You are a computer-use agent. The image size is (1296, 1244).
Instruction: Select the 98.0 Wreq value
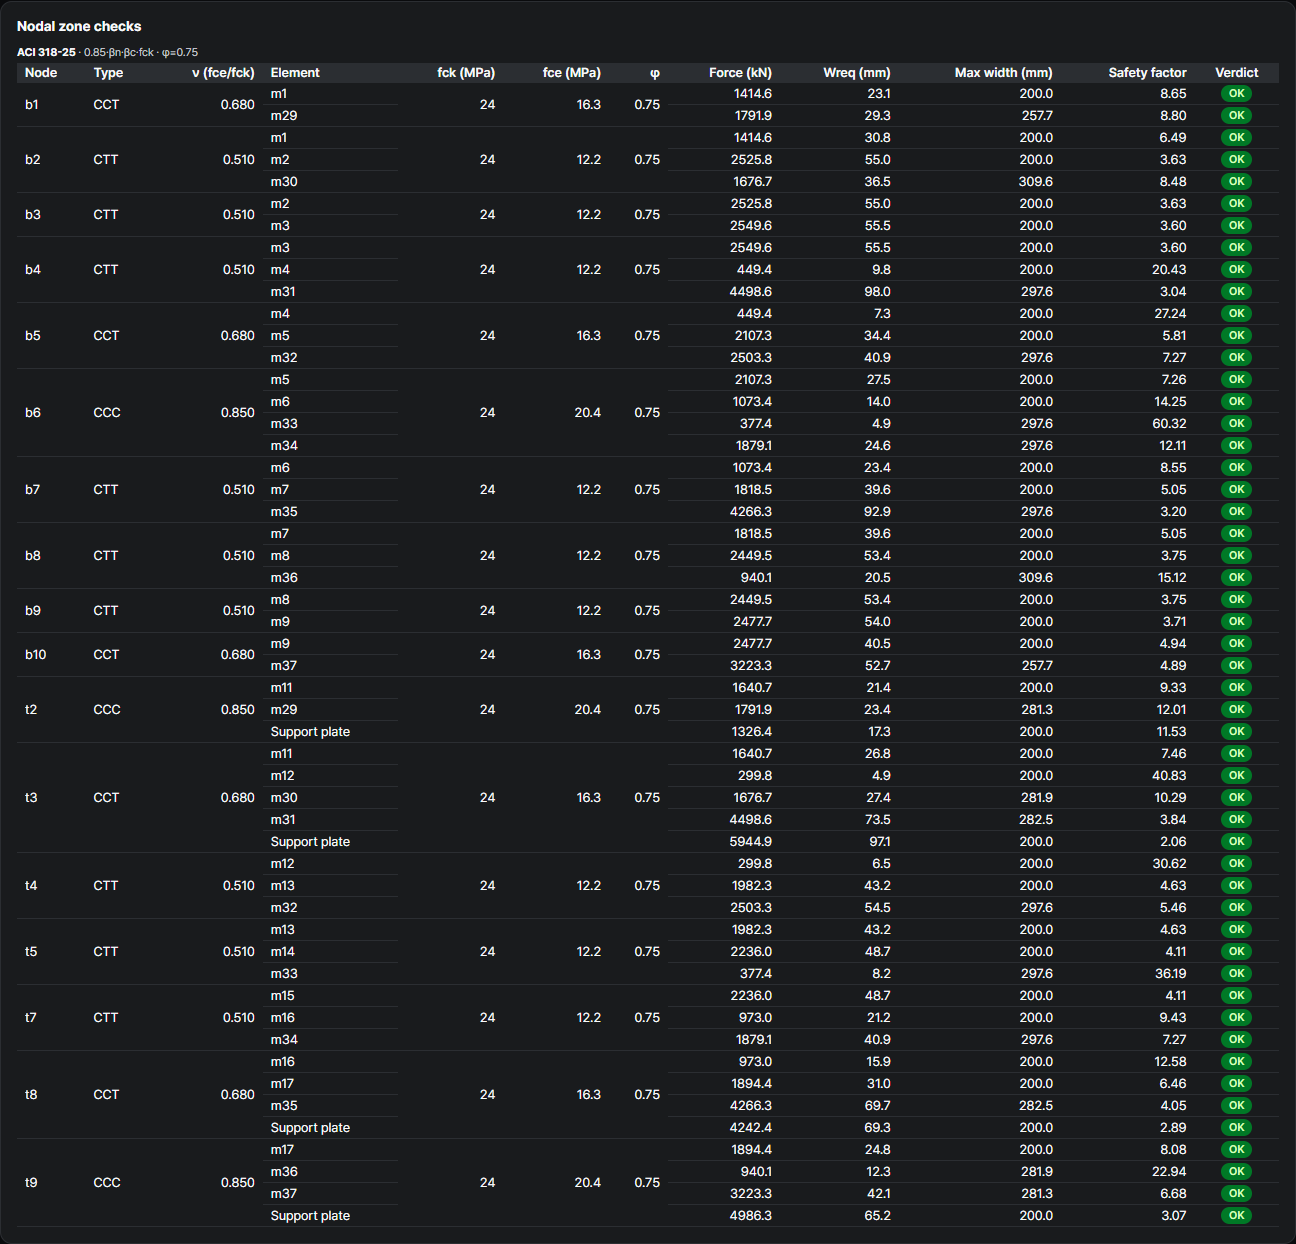[x=877, y=291]
